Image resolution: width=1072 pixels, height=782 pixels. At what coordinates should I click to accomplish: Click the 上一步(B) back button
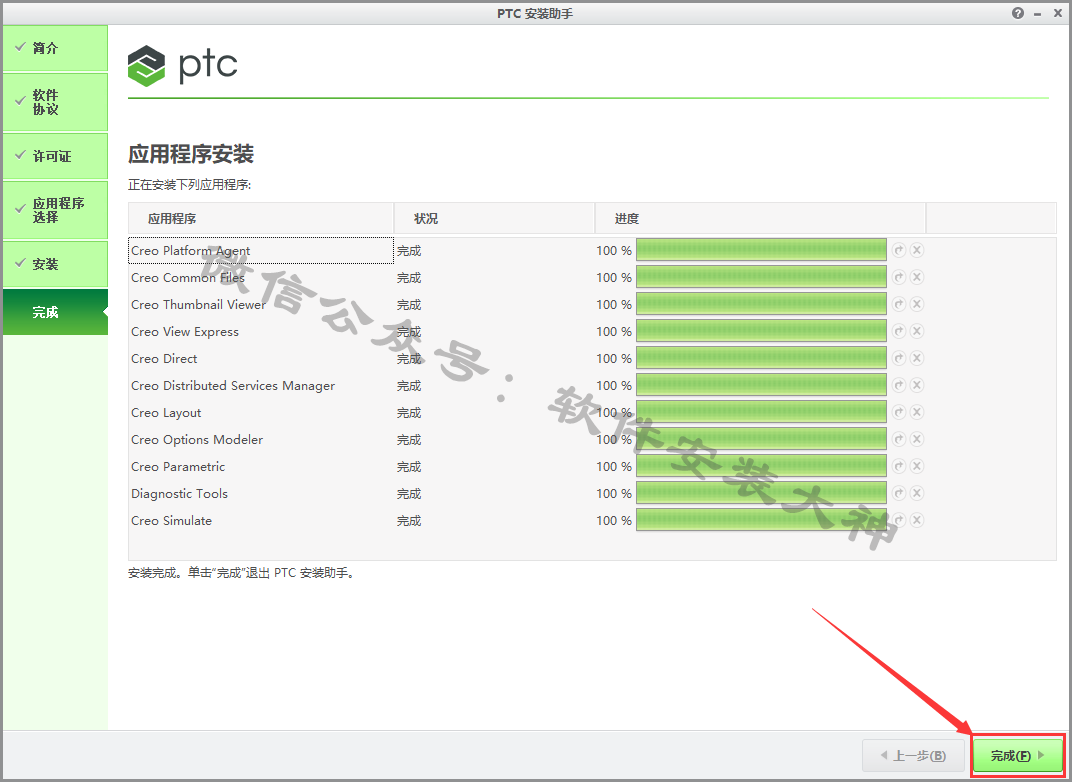tap(913, 755)
